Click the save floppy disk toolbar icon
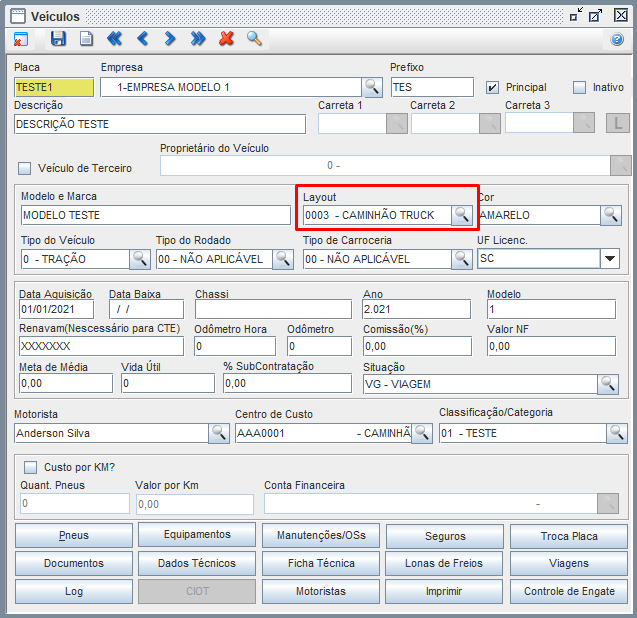The height and width of the screenshot is (618, 637). 58,39
